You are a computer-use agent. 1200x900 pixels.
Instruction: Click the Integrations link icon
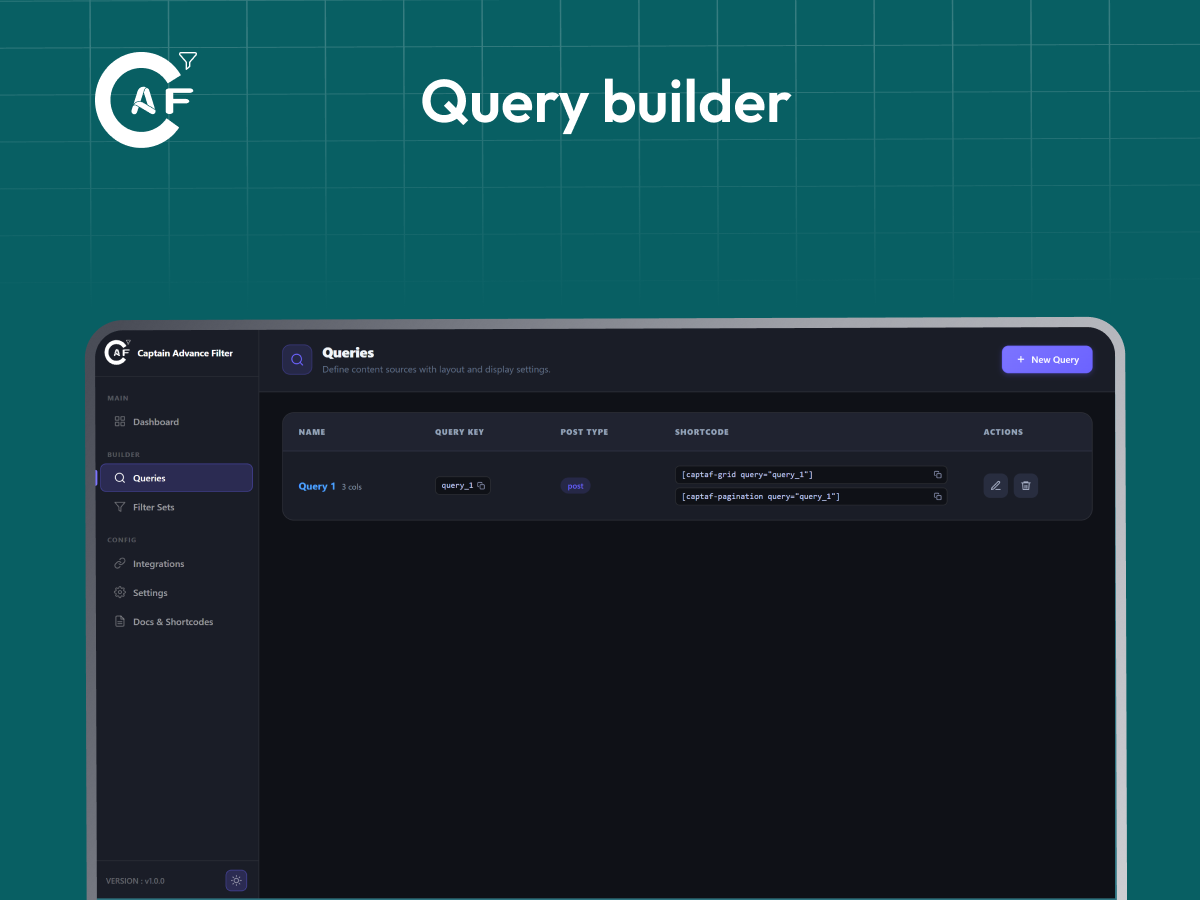120,564
